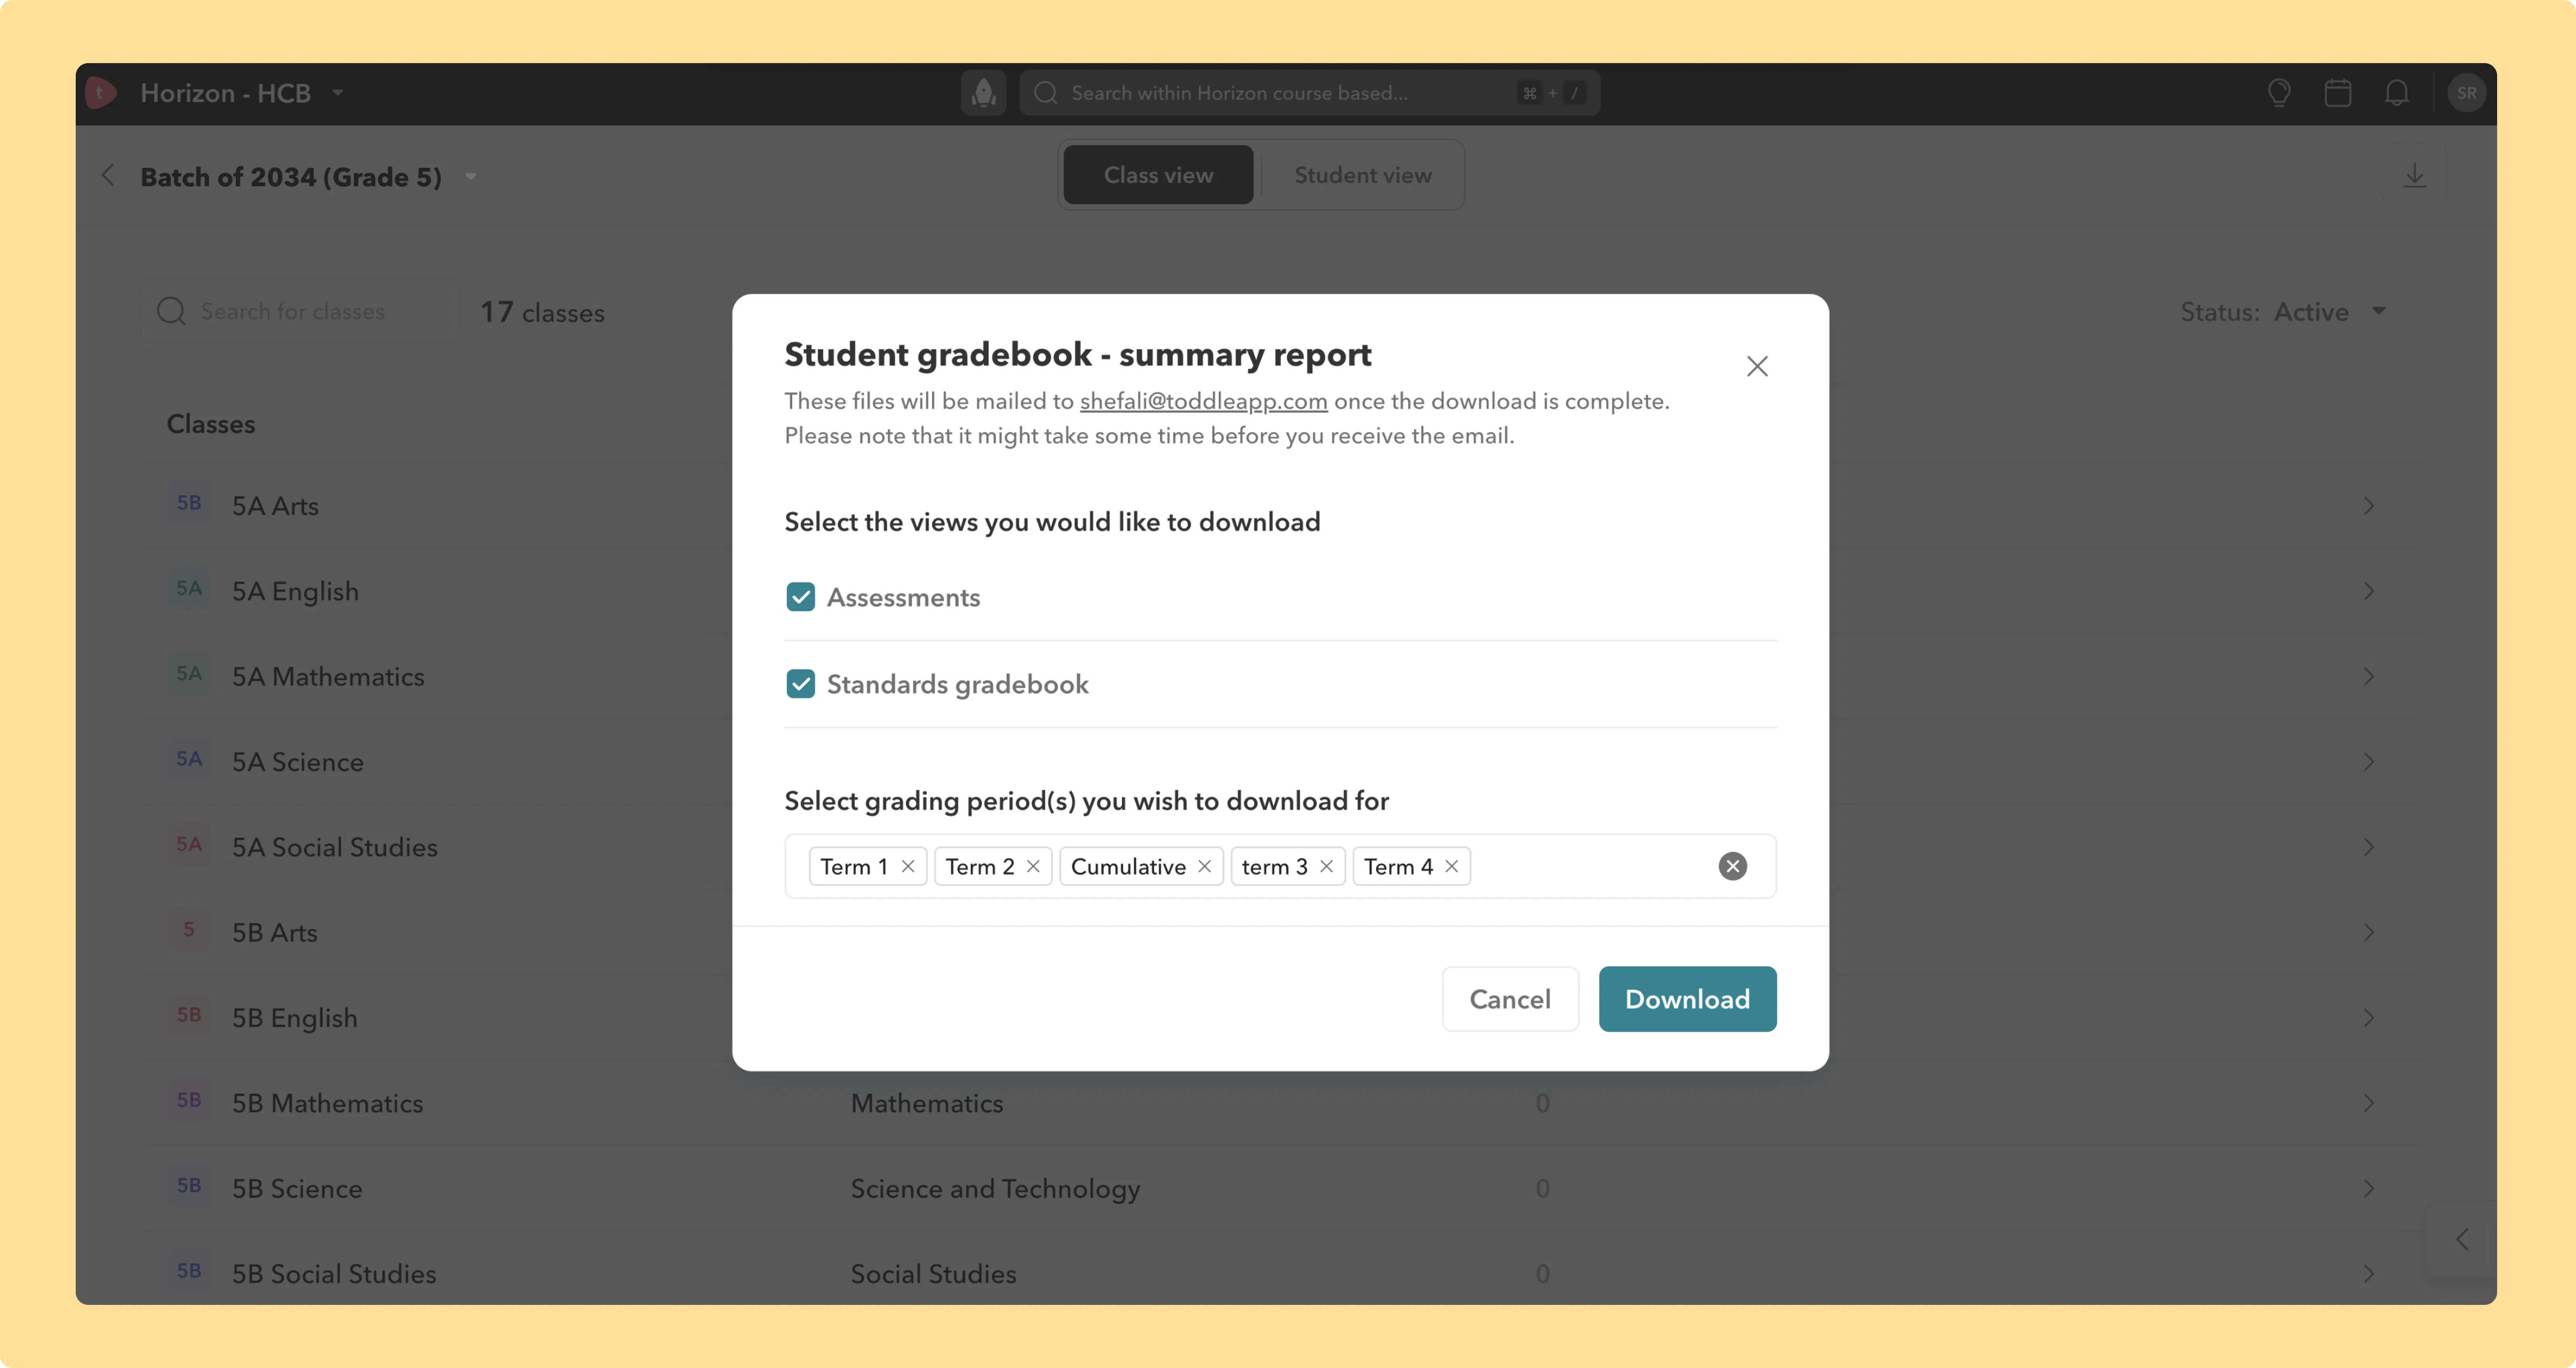Open the calendar icon in top bar
Image resolution: width=2576 pixels, height=1368 pixels.
[2337, 93]
